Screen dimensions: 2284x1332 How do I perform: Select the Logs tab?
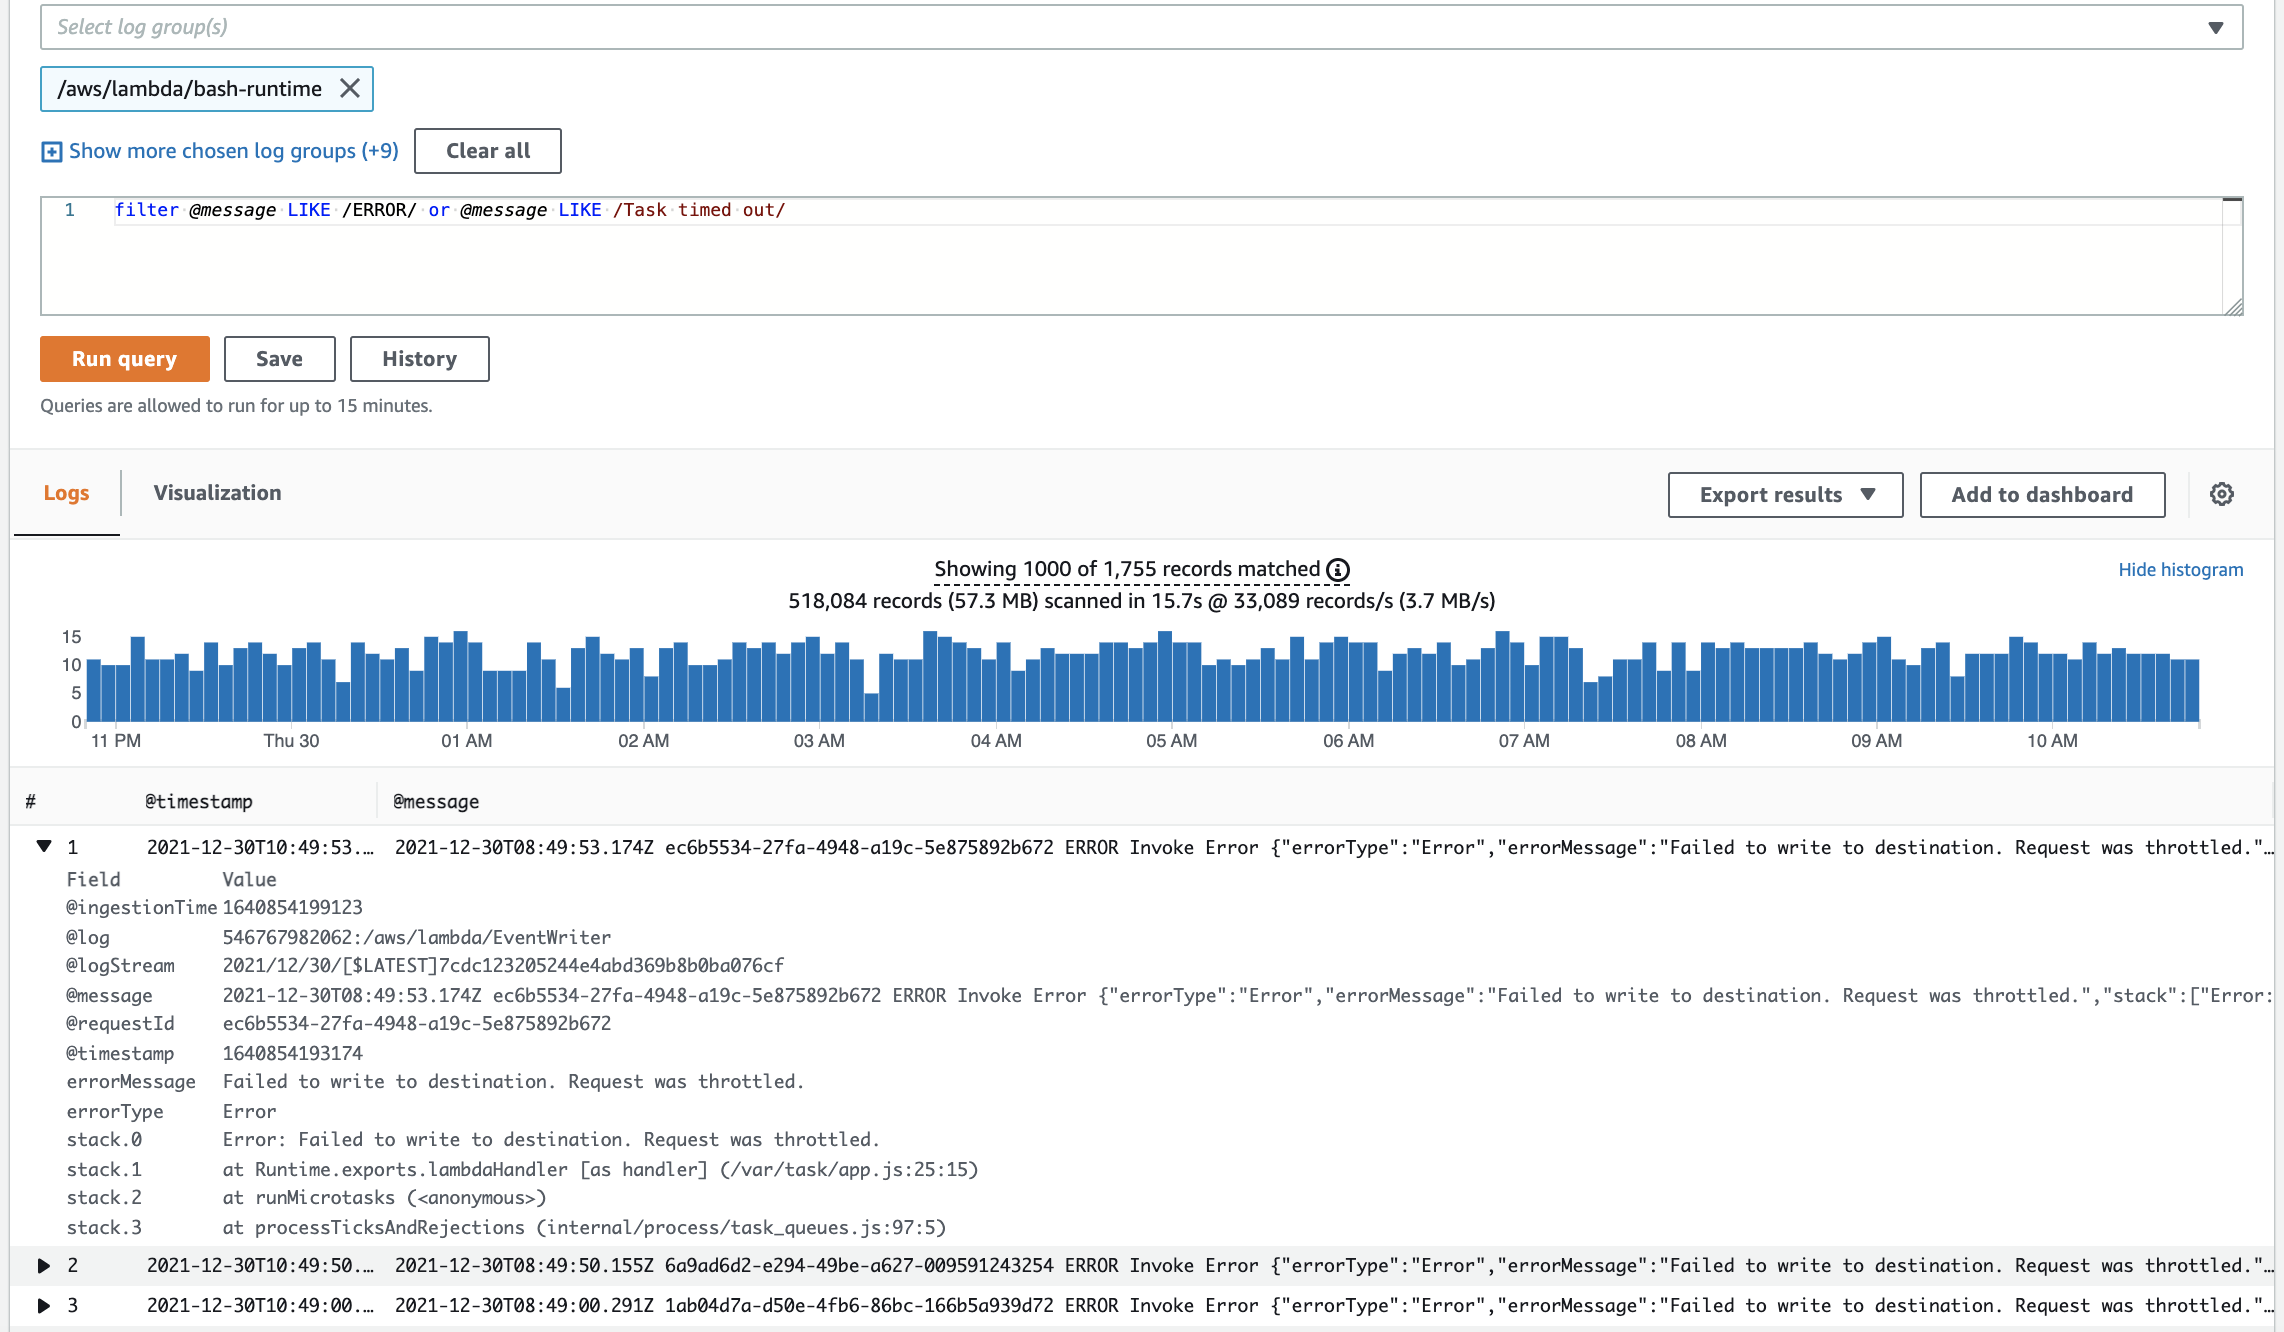[66, 492]
